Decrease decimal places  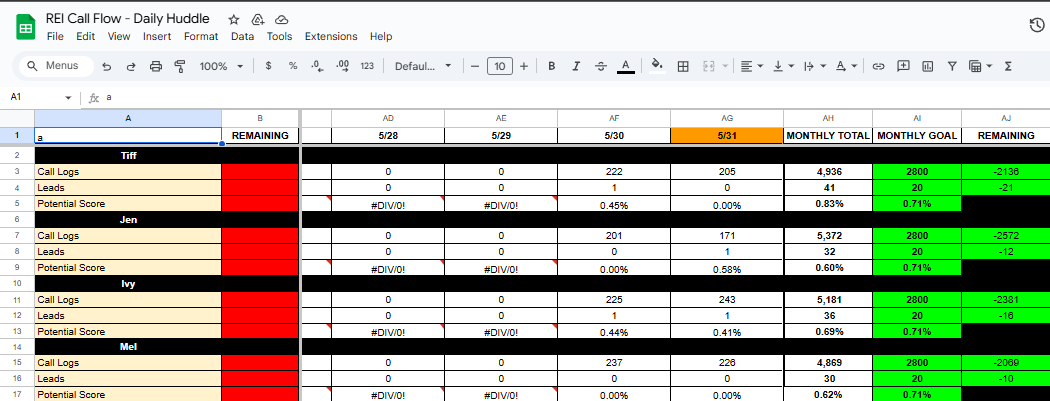pos(317,66)
